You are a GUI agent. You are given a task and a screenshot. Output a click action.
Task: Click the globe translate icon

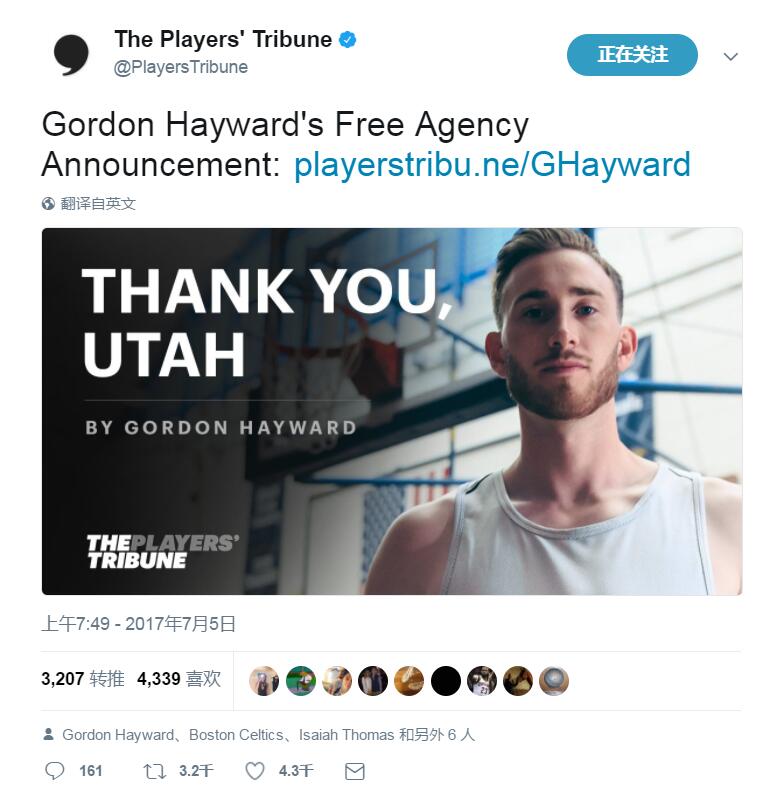(48, 204)
